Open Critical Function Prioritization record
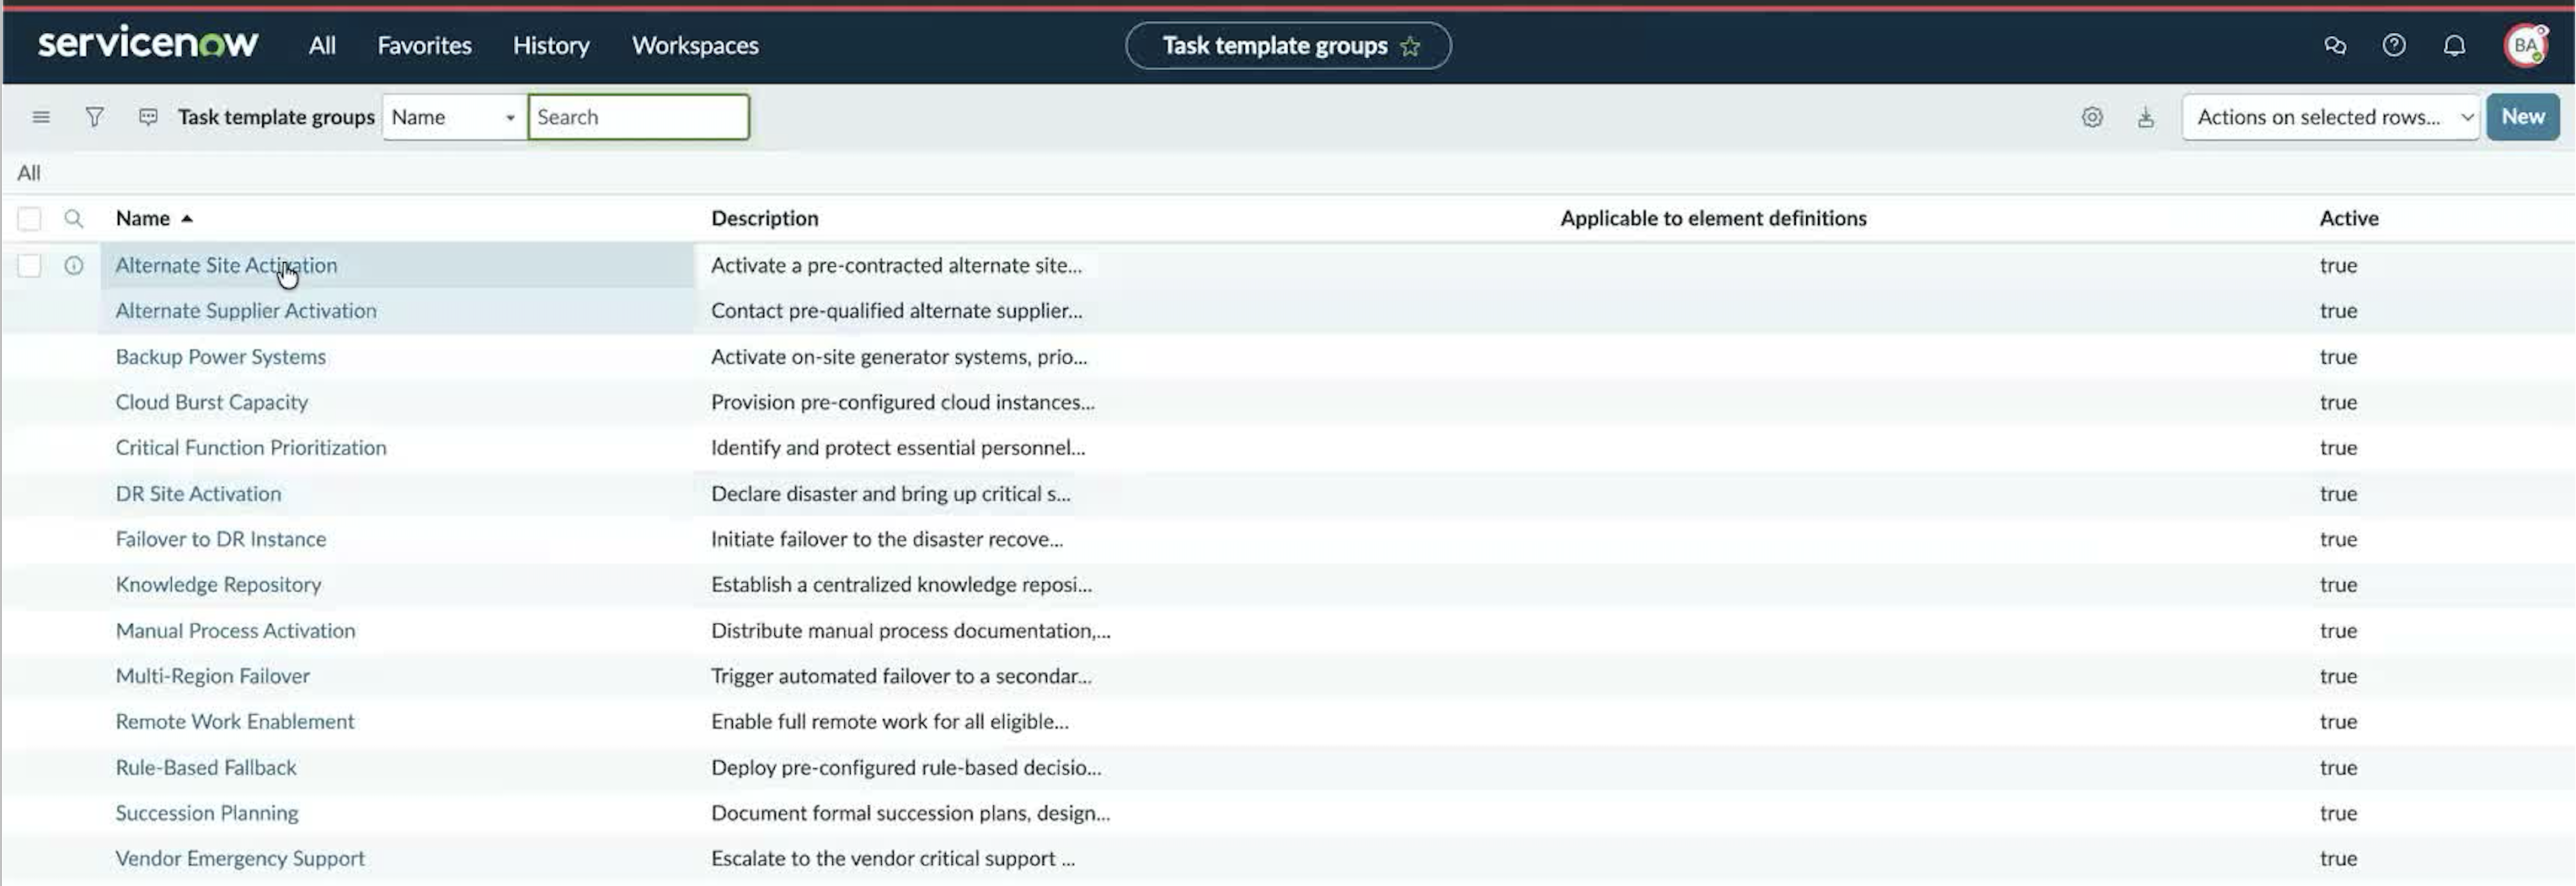Image resolution: width=2576 pixels, height=886 pixels. click(251, 448)
